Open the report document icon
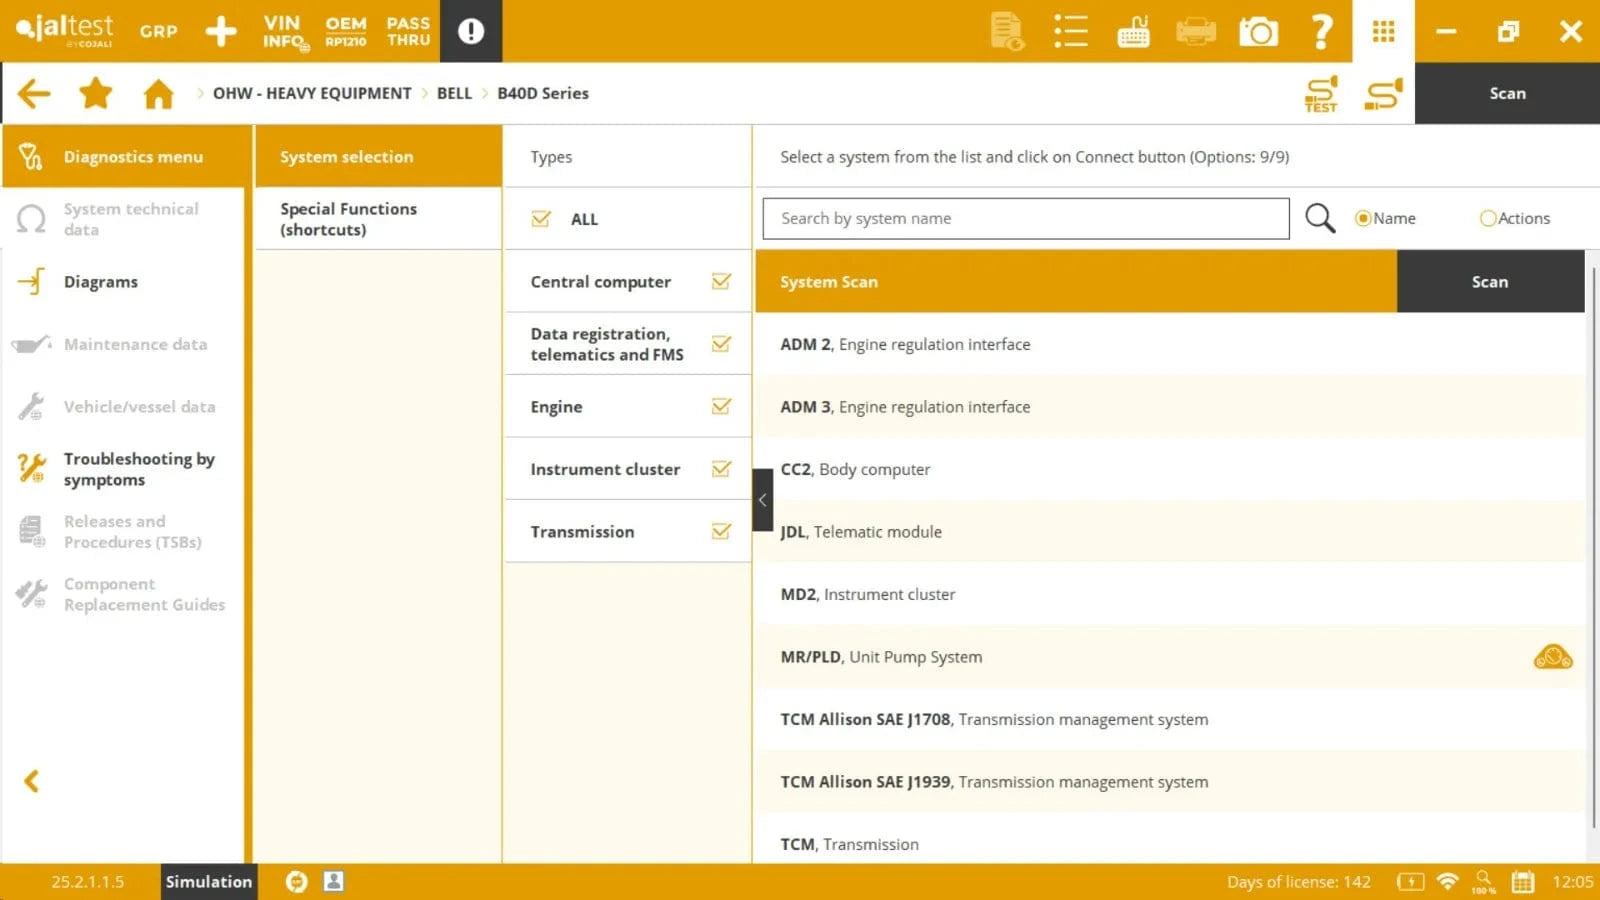The image size is (1600, 900). (1007, 31)
